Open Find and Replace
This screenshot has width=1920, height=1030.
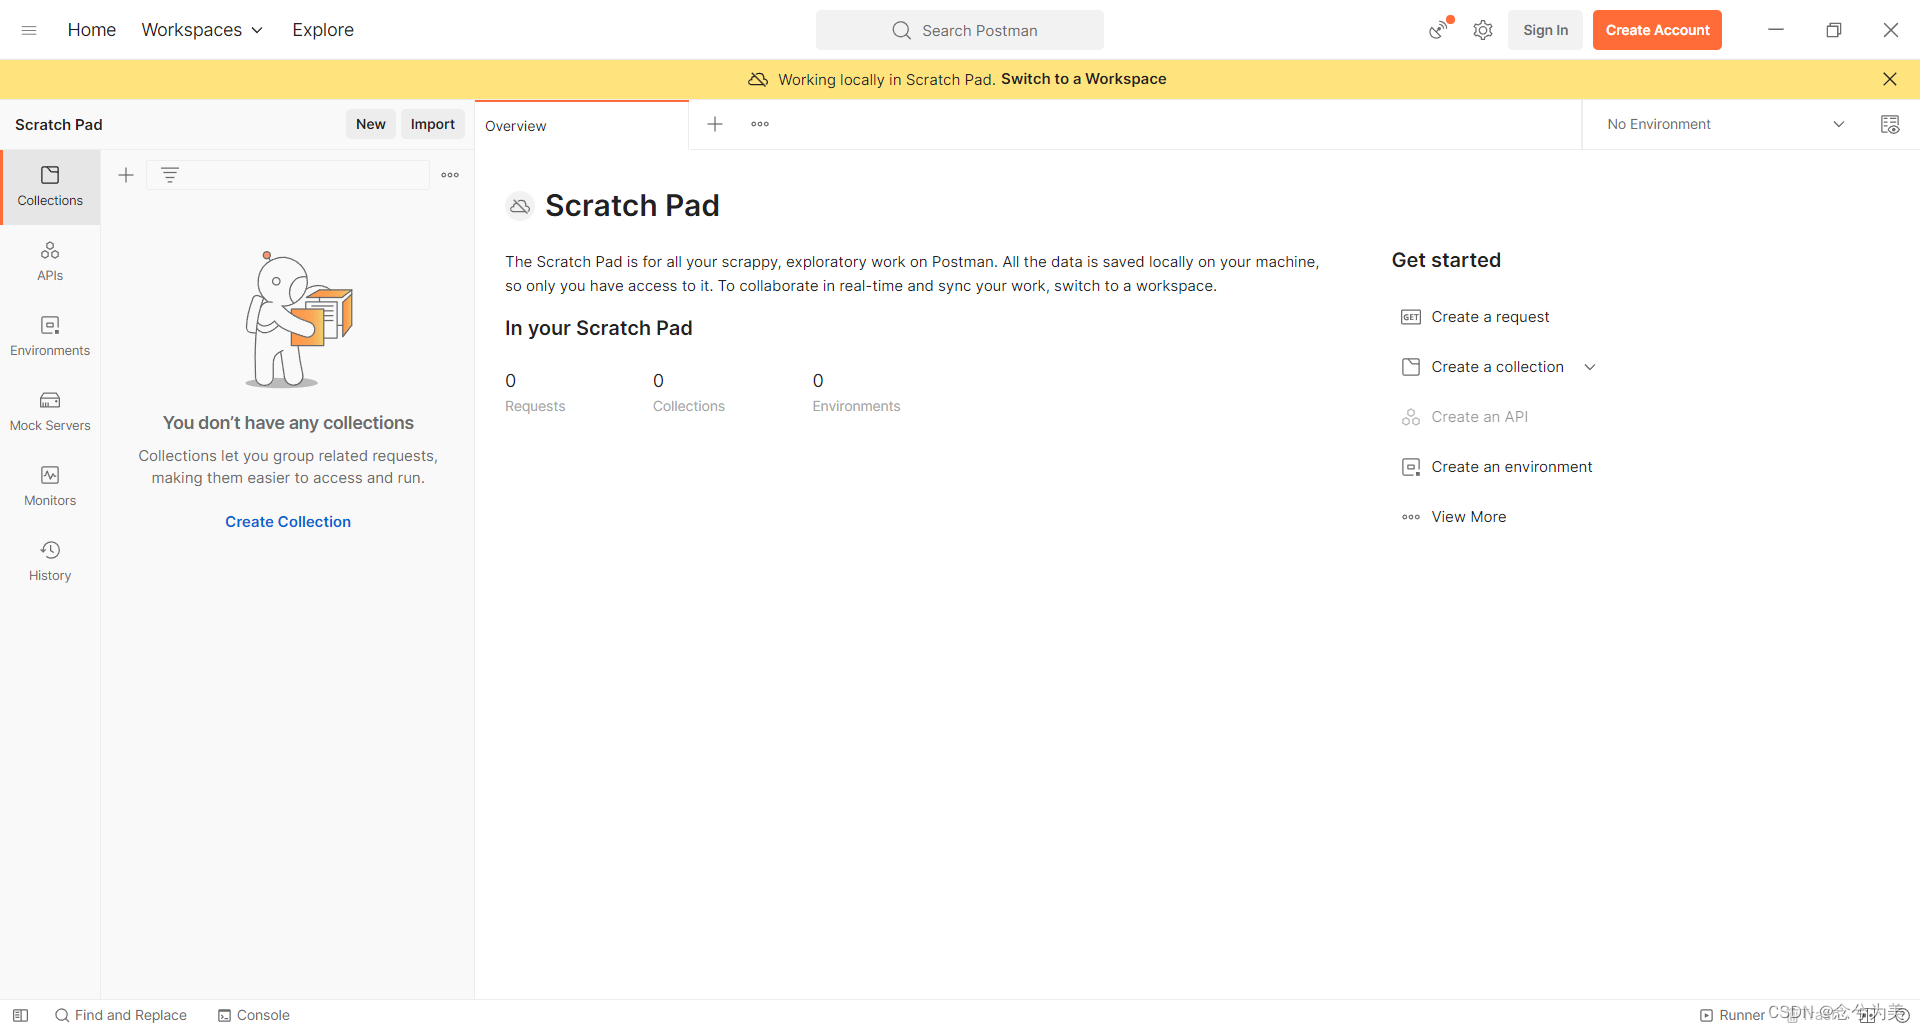click(x=121, y=1015)
